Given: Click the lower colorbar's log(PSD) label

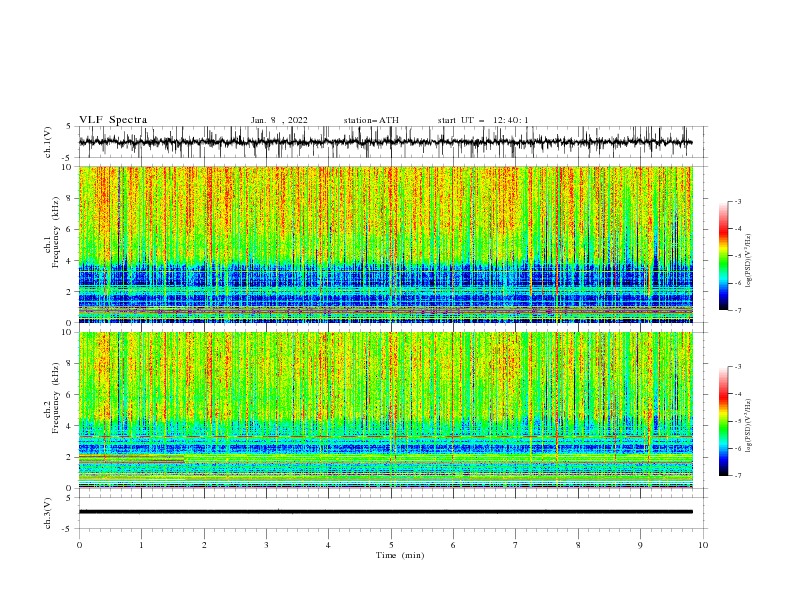Looking at the screenshot, I should click(x=748, y=425).
